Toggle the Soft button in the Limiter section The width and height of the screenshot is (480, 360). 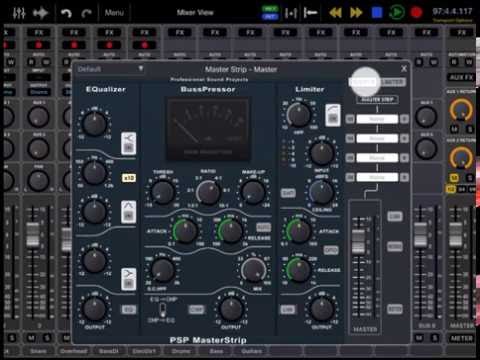click(288, 193)
